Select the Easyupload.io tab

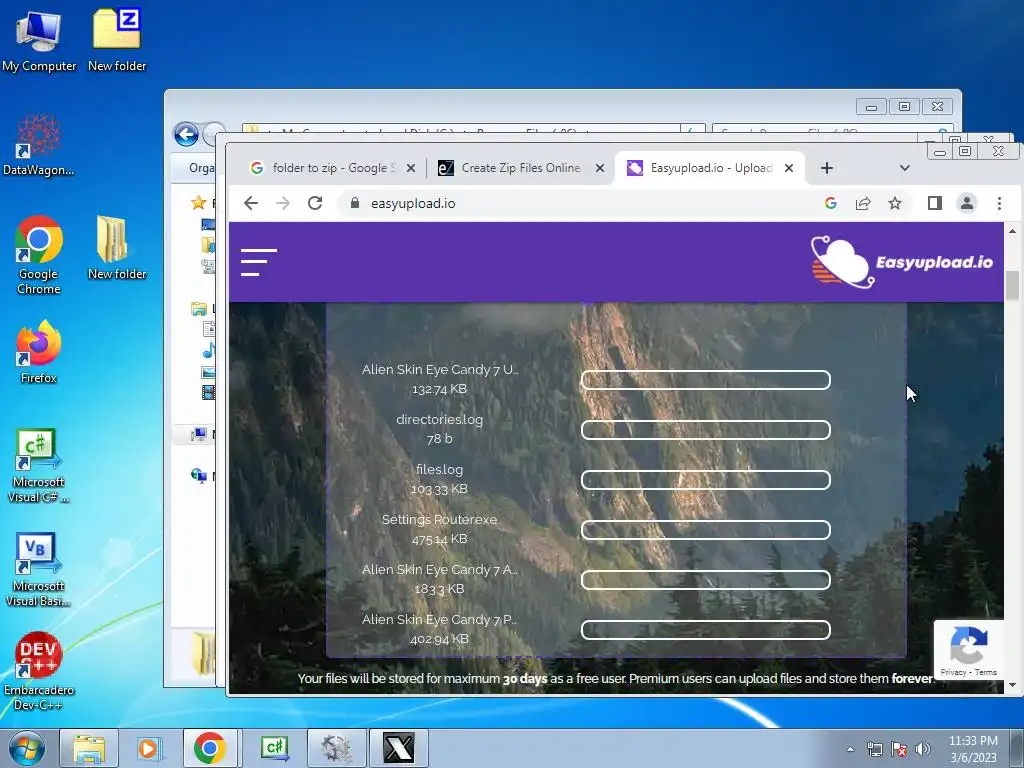(x=711, y=168)
